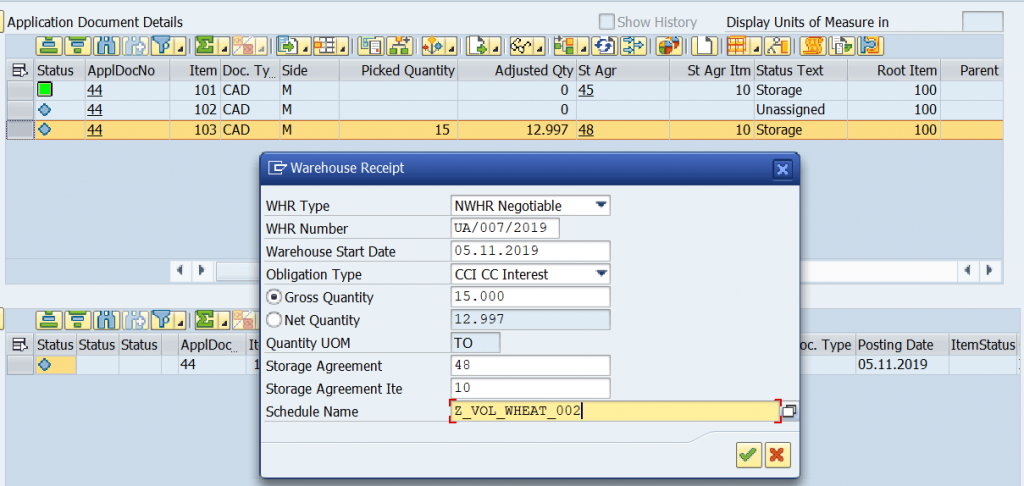This screenshot has height=486, width=1024.
Task: Click the blue split arrows icon
Action: click(632, 46)
